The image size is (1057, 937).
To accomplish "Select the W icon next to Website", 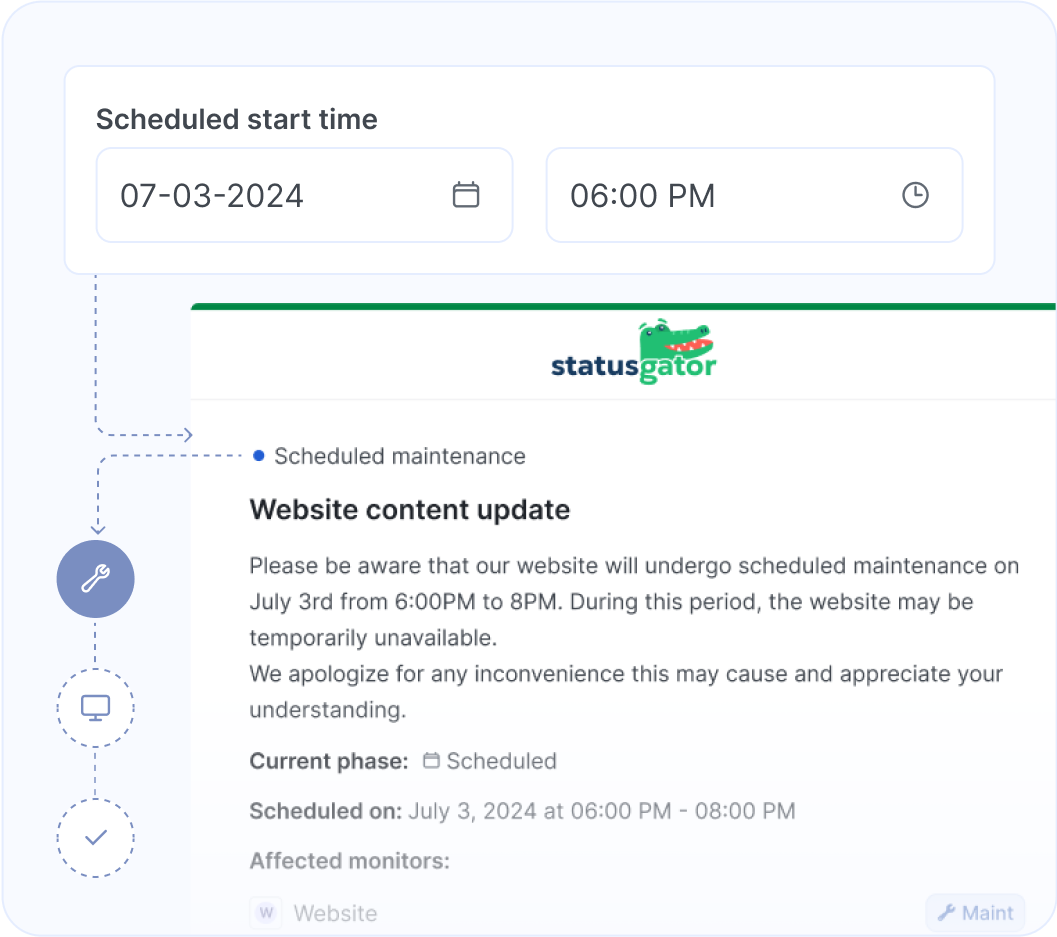I will tap(265, 913).
